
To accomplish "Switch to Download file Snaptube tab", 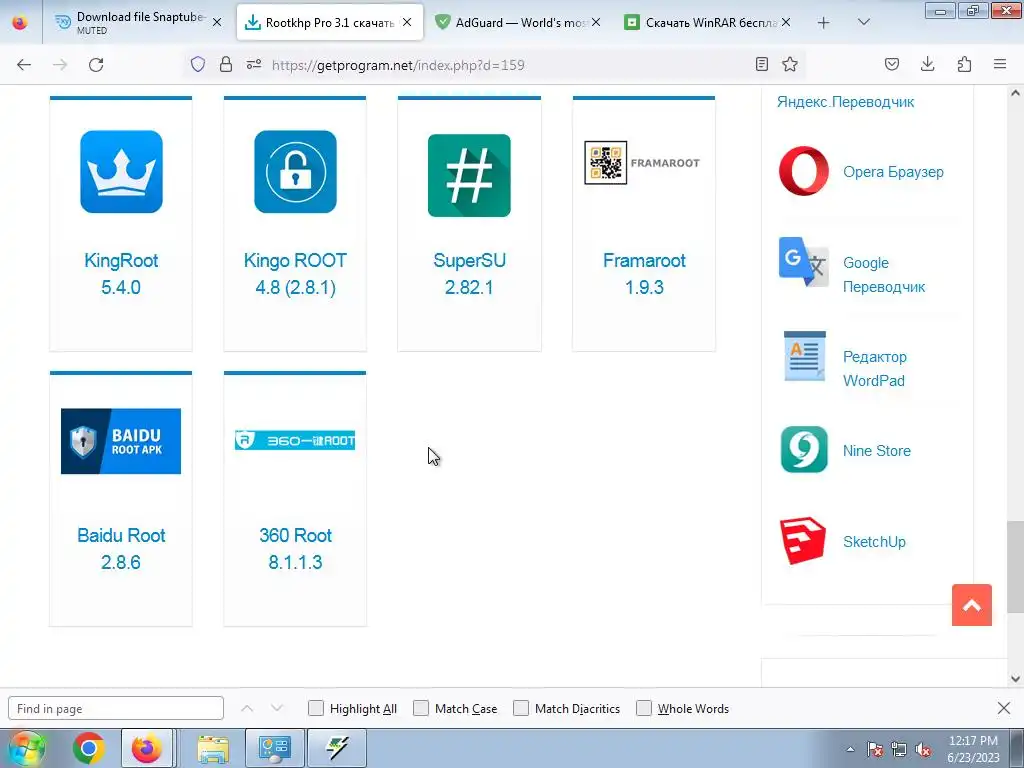I will click(x=138, y=22).
